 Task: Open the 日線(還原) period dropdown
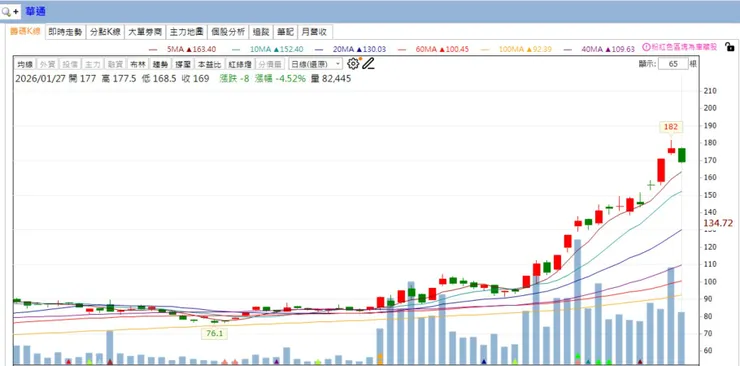(316, 64)
